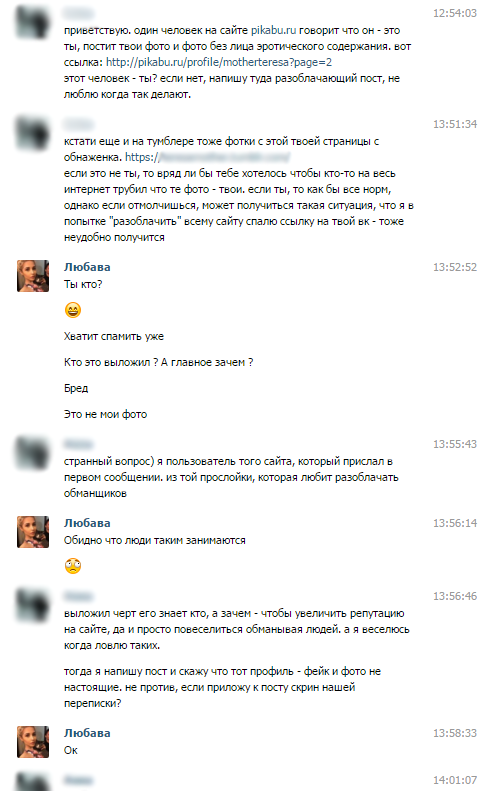The width and height of the screenshot is (483, 791).
Task: Click blurred sender name at the 13:55:43 message
Action: click(78, 444)
